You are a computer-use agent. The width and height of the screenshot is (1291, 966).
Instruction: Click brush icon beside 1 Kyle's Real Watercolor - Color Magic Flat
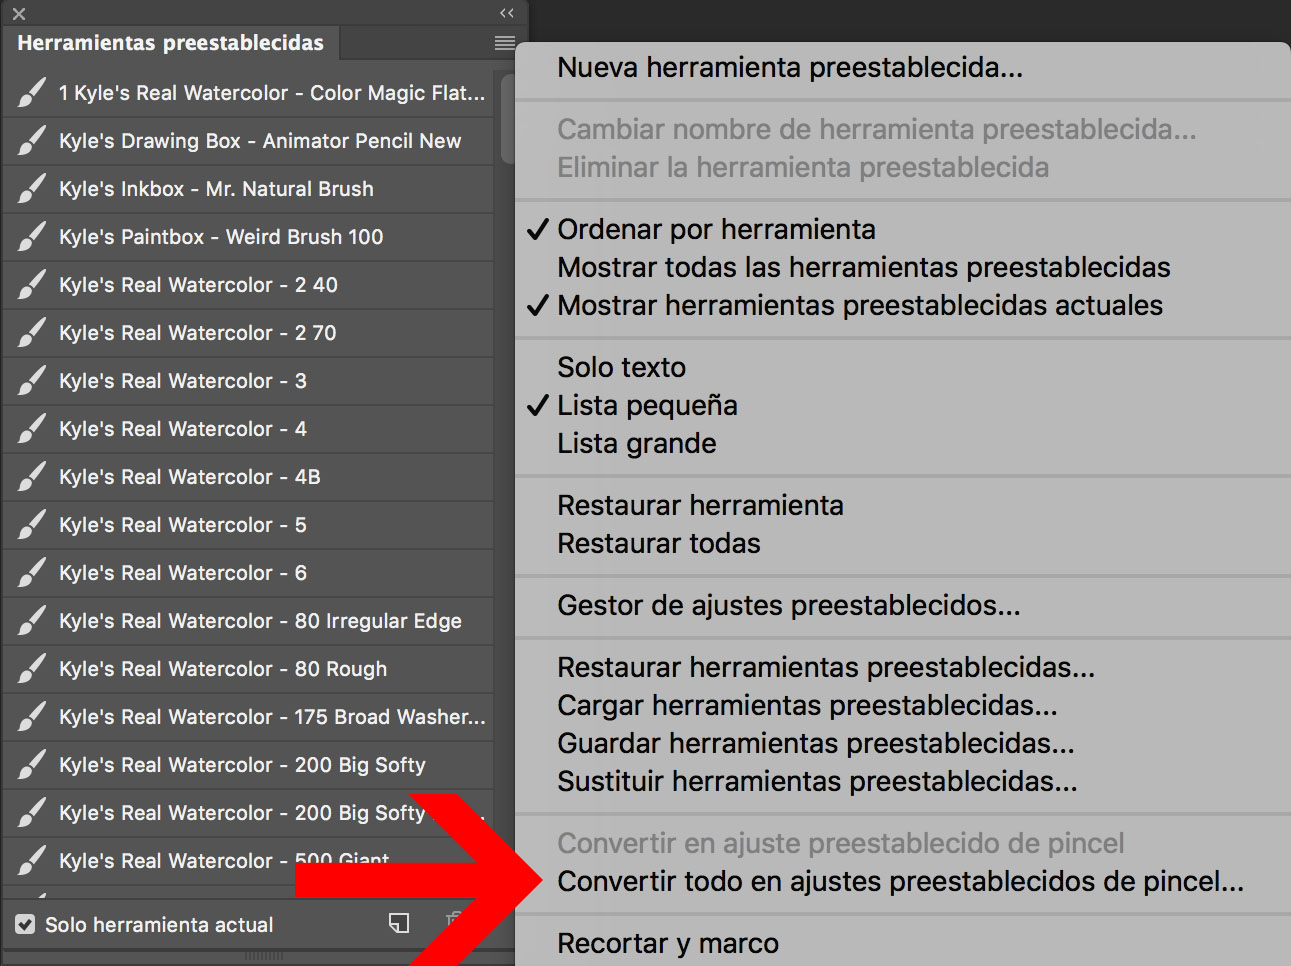coord(32,93)
